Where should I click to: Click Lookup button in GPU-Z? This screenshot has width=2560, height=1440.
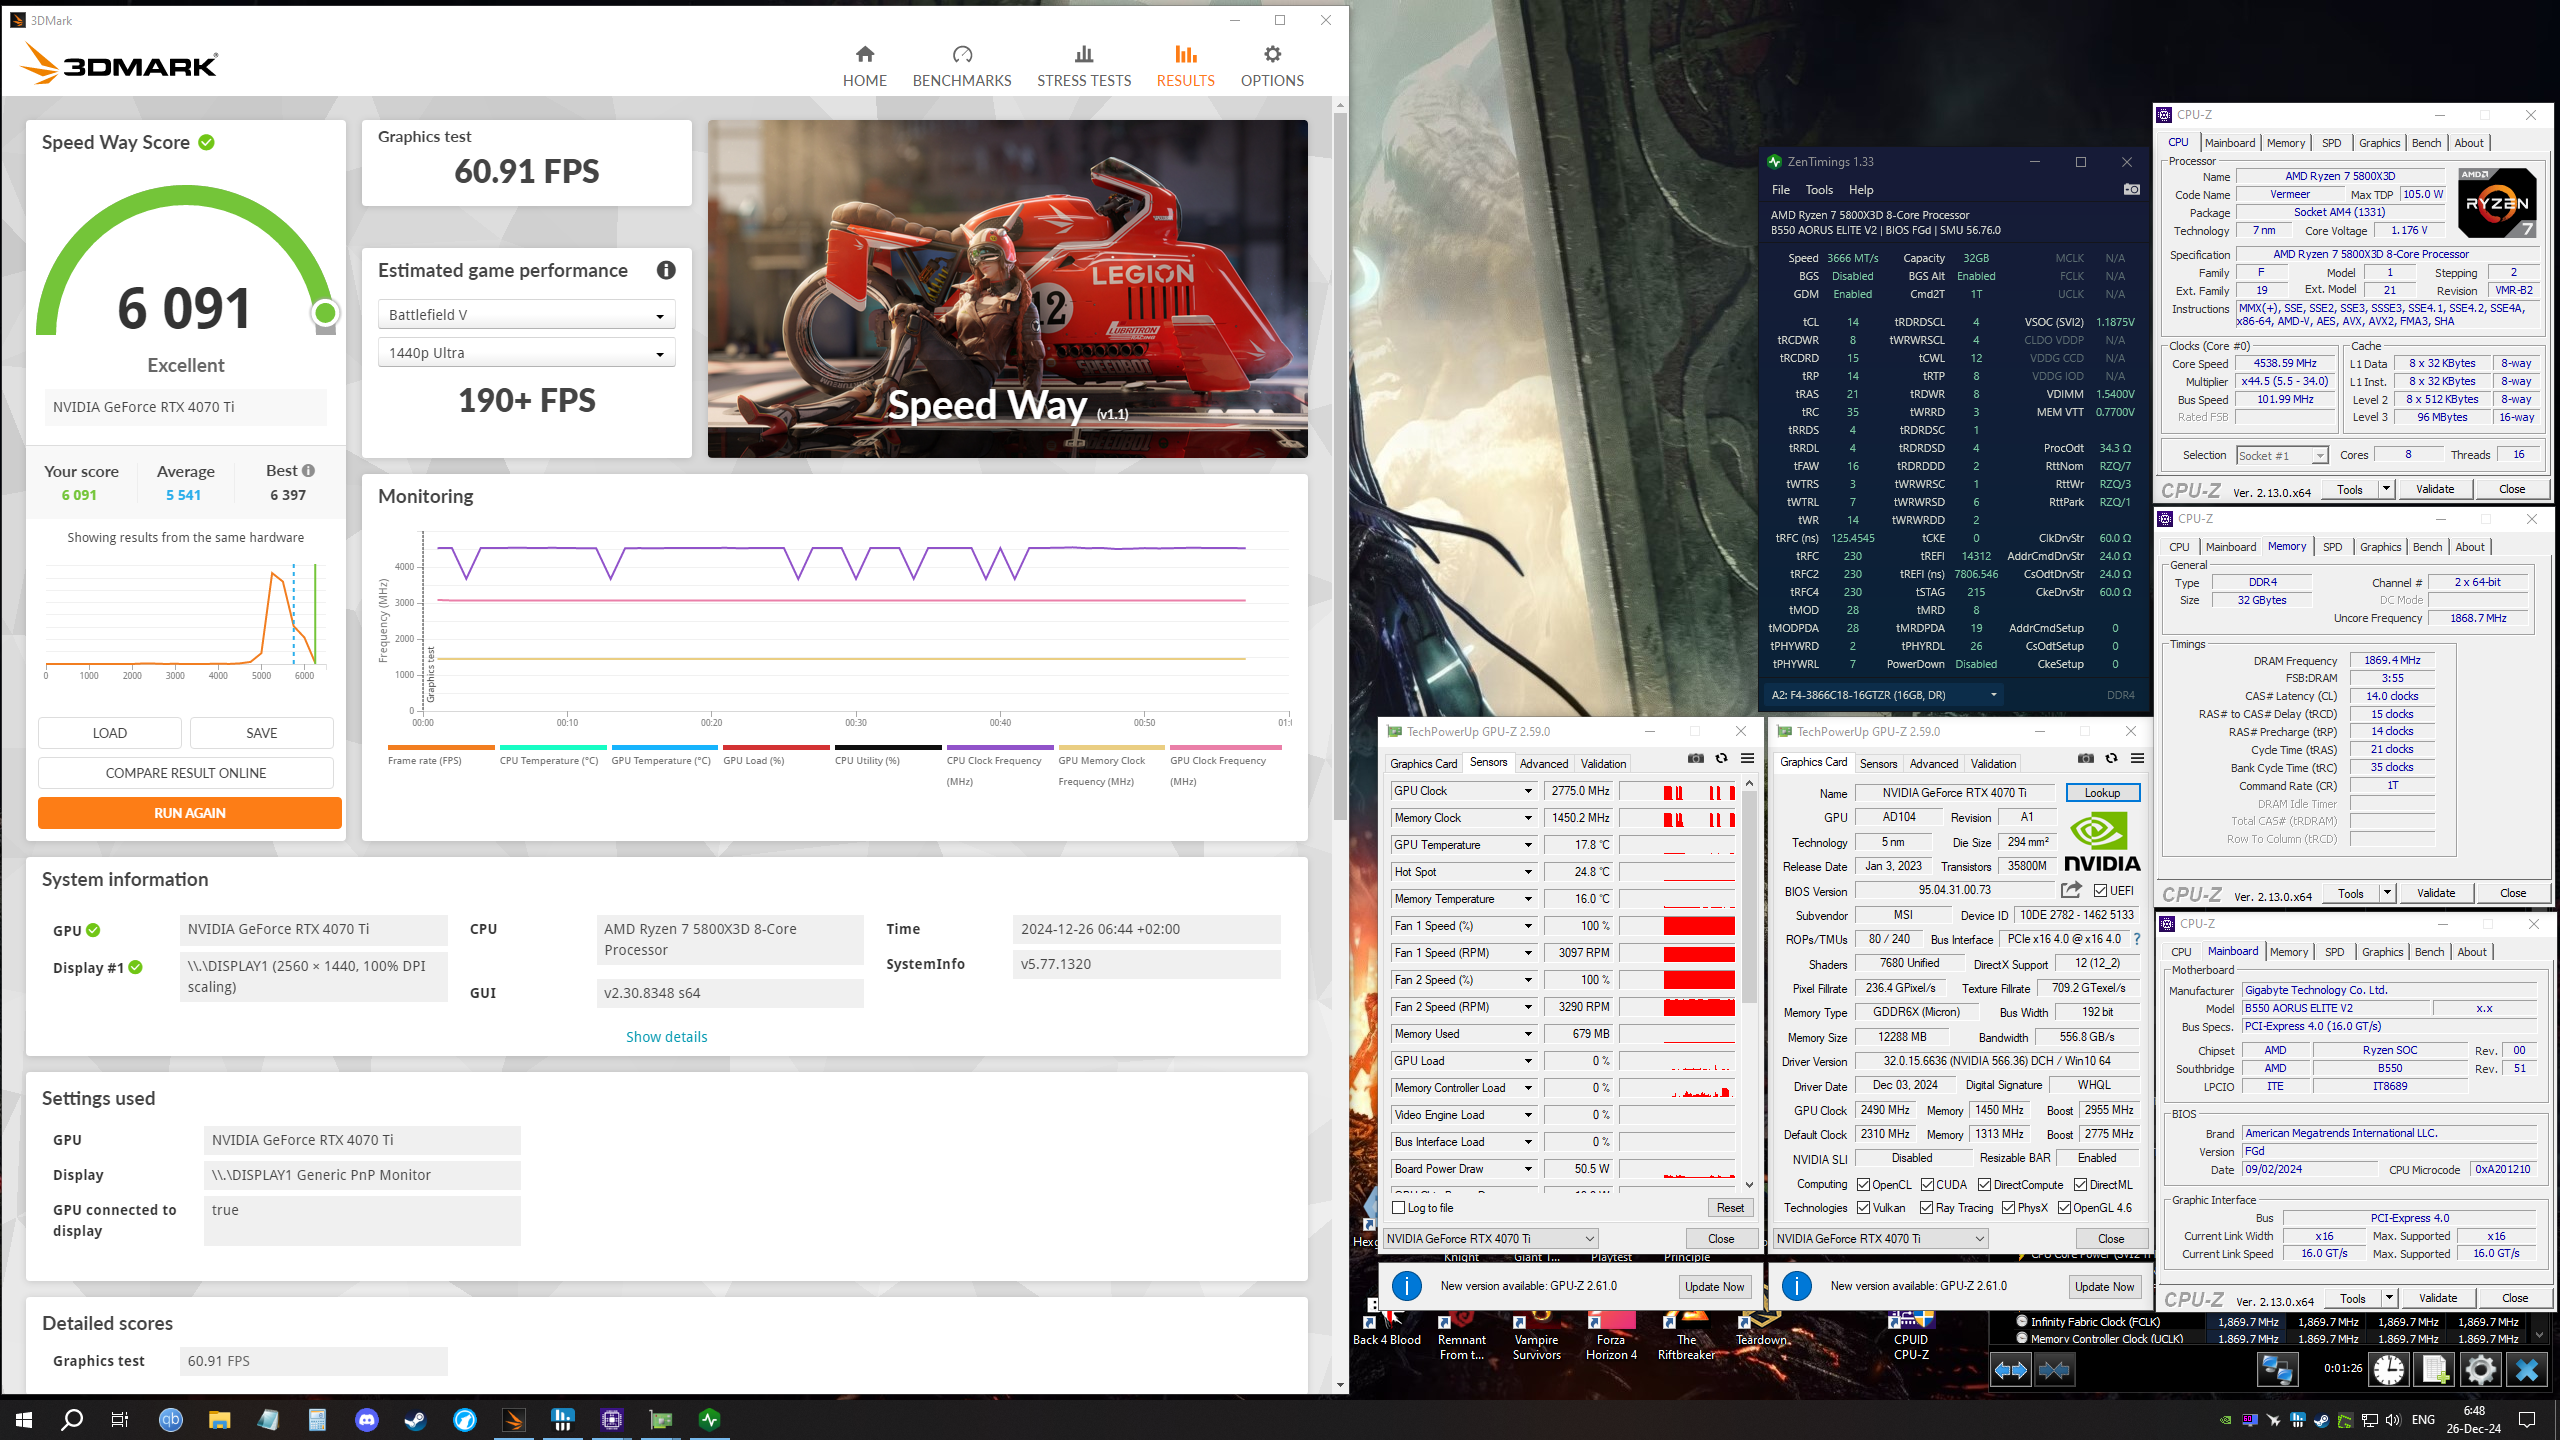tap(2102, 792)
